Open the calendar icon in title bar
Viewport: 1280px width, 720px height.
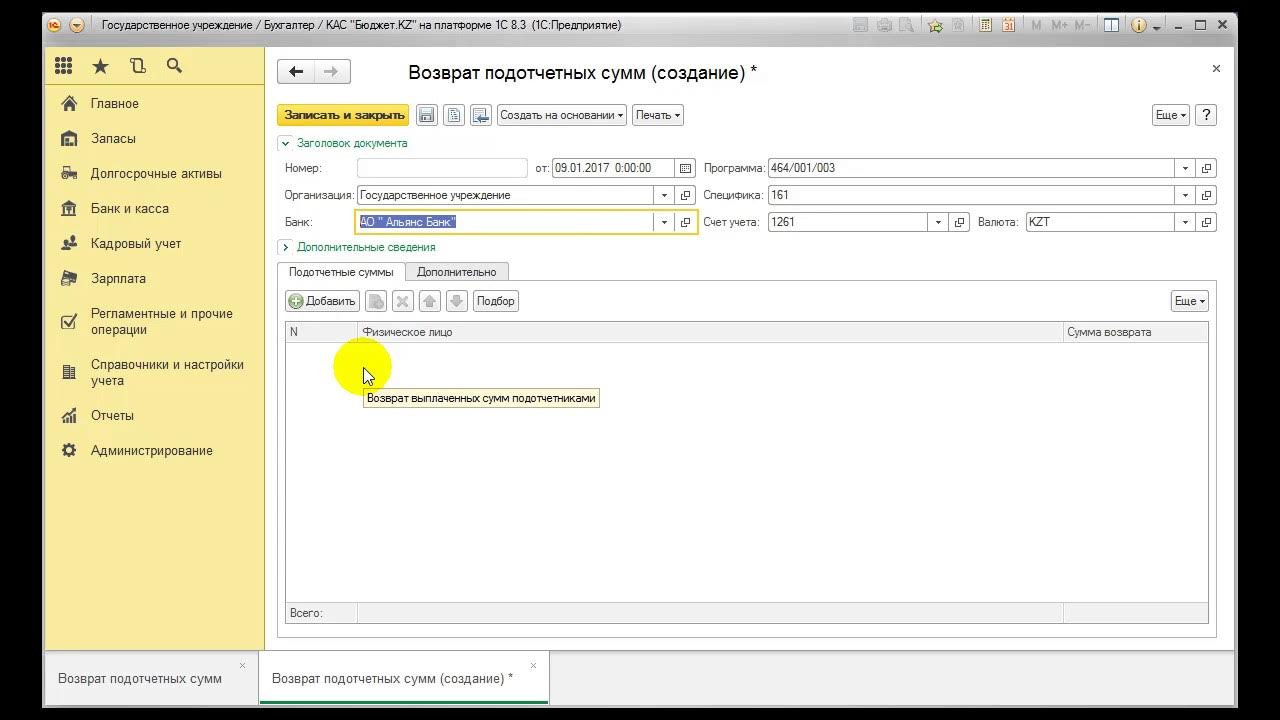[1009, 26]
